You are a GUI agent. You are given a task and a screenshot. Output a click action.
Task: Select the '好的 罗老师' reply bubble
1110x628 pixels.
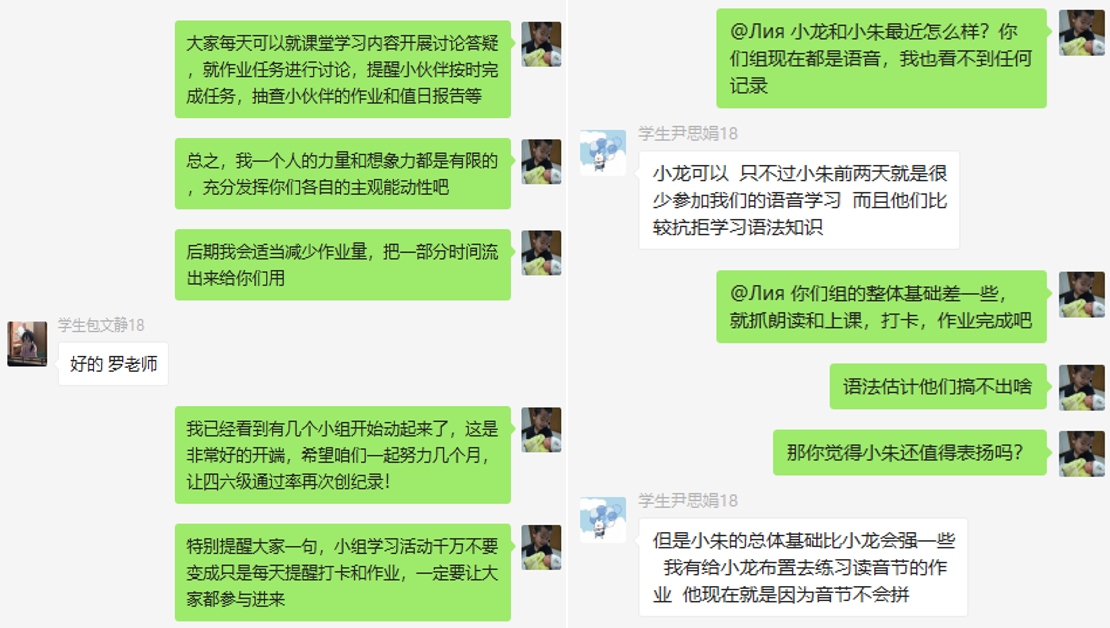[x=113, y=364]
